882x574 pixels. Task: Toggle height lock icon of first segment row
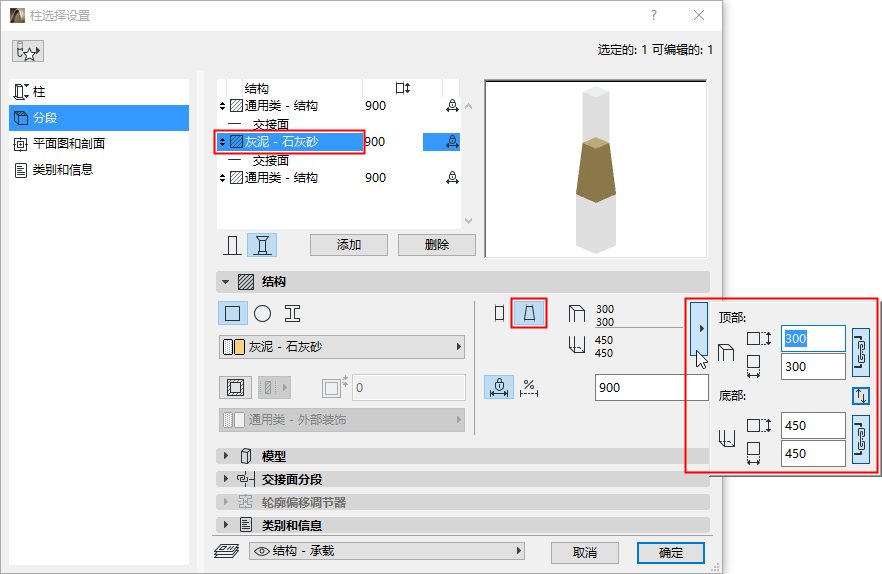452,106
